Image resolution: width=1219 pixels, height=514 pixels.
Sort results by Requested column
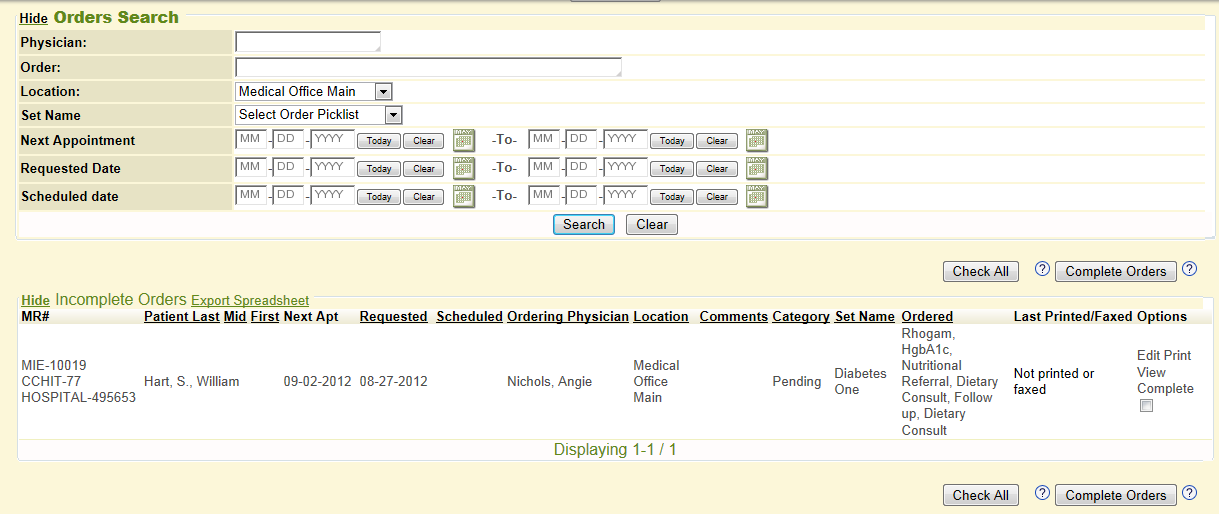coord(393,317)
